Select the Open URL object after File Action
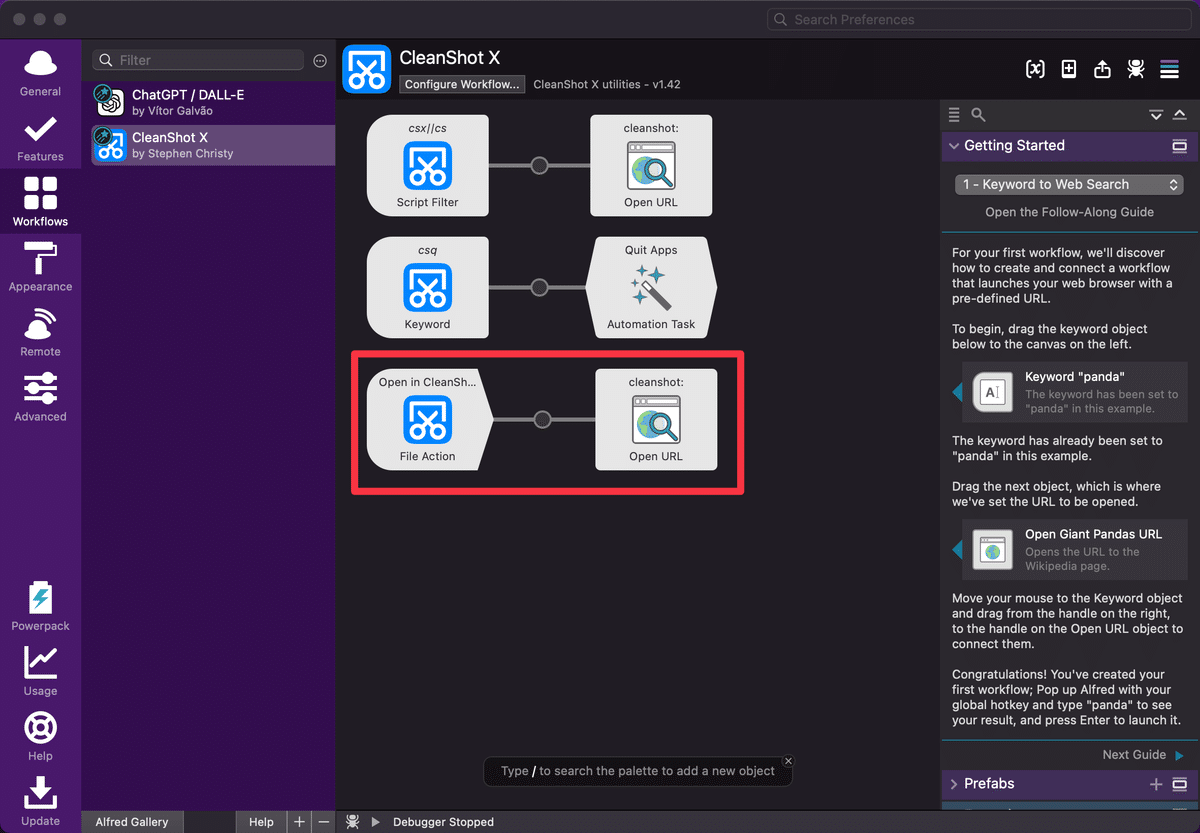Screen dimensions: 1200x833 (x=656, y=419)
